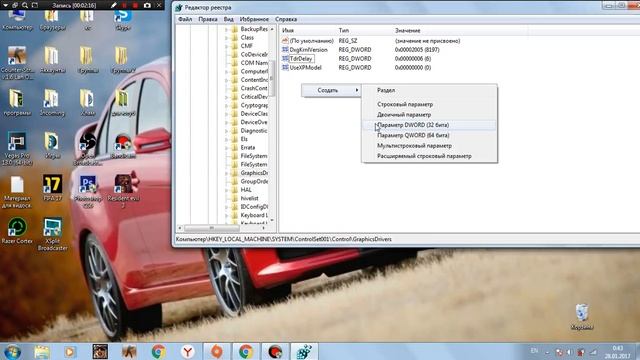Expand the GraphicsDr tree key

click(x=227, y=173)
